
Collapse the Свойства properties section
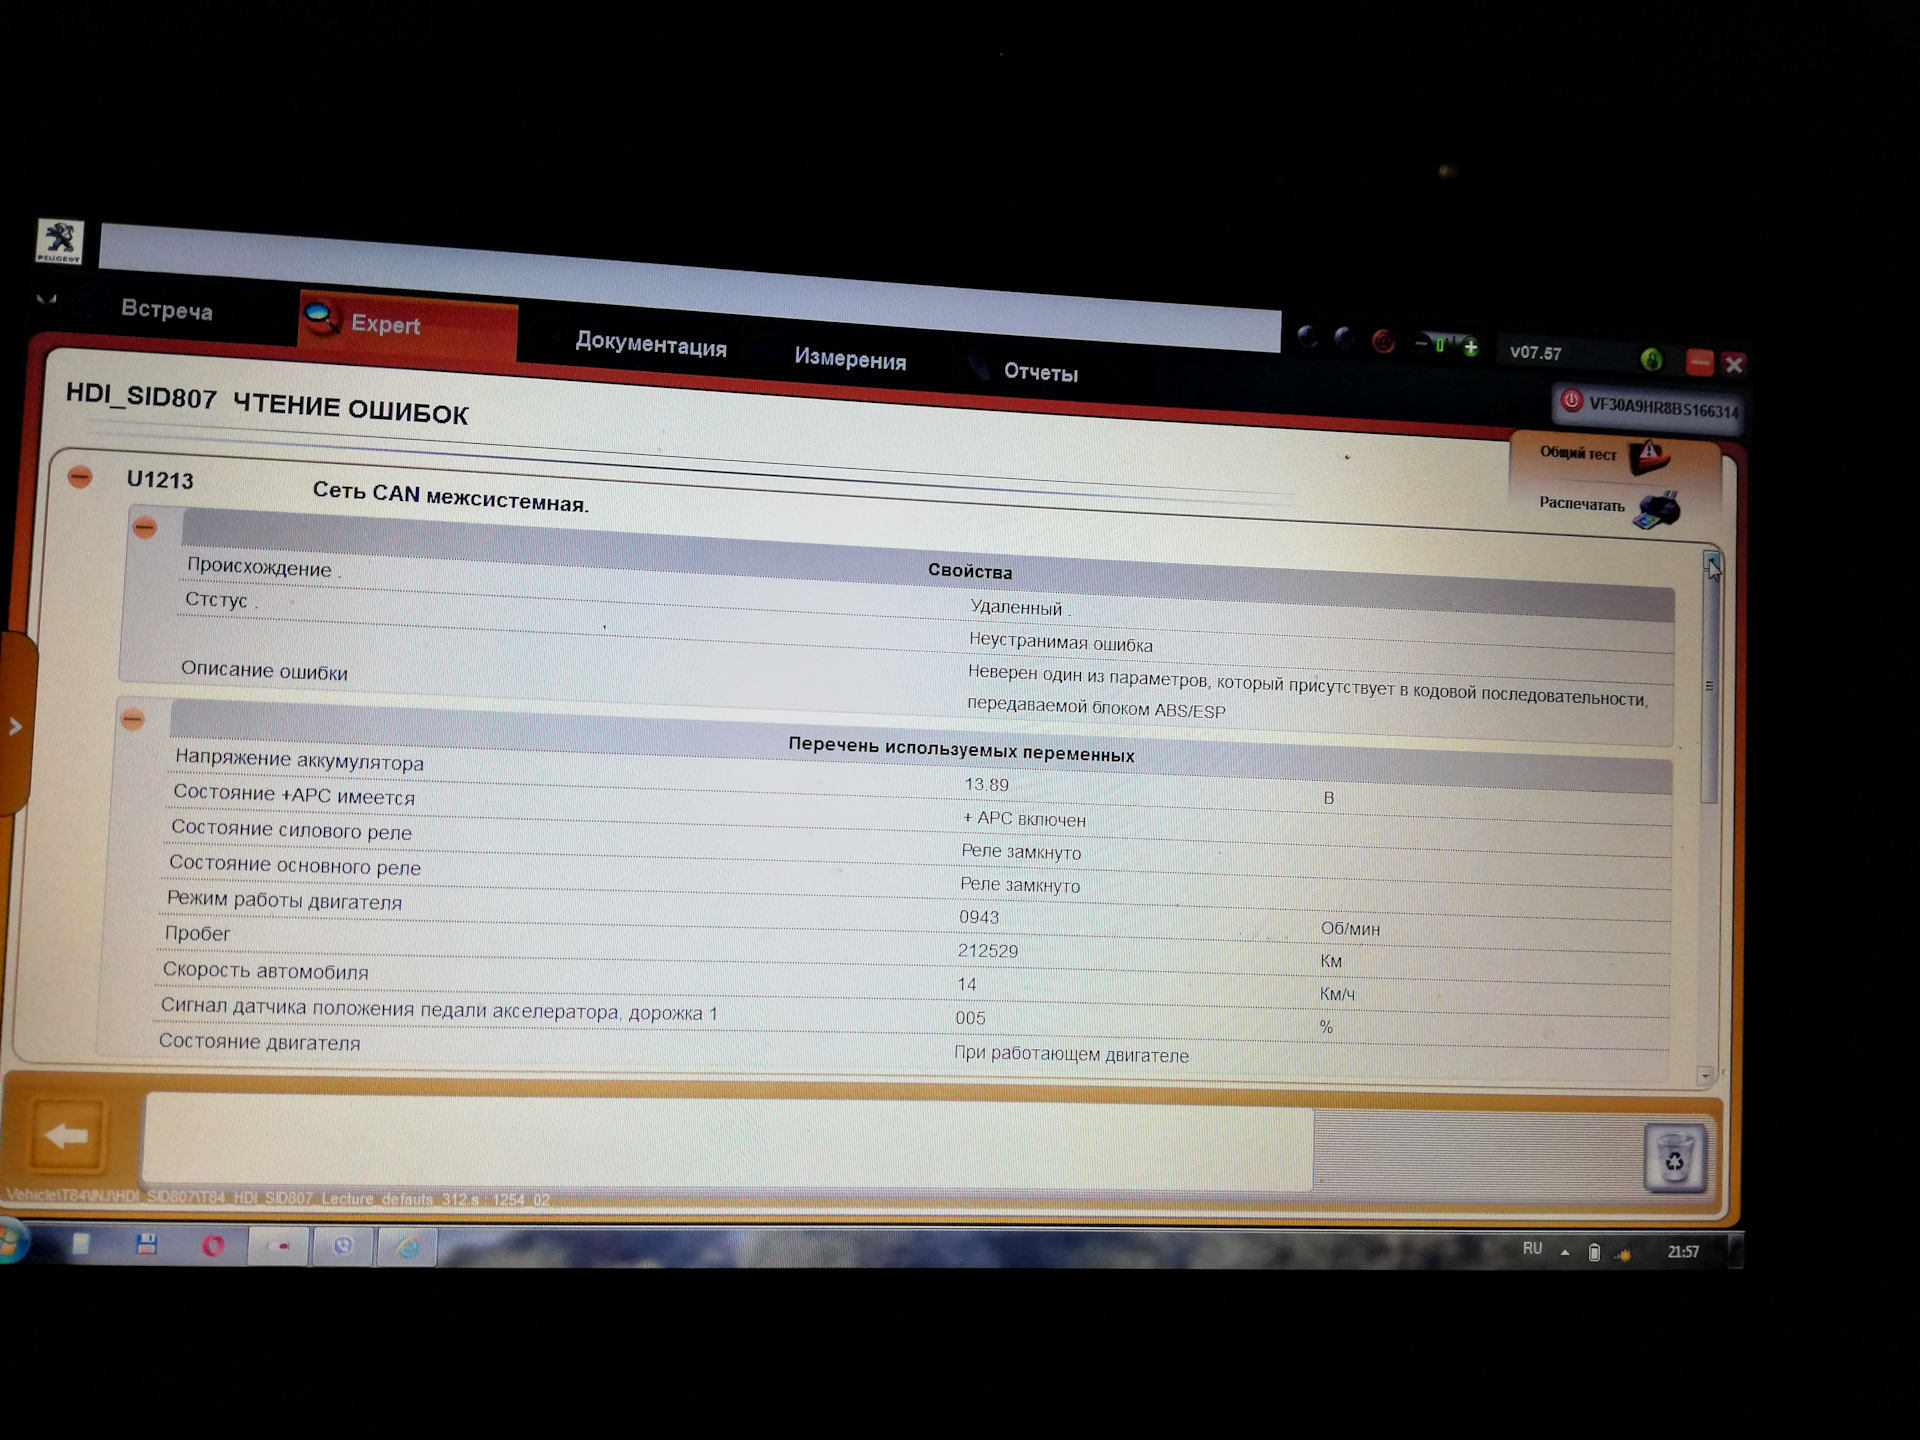pyautogui.click(x=145, y=527)
